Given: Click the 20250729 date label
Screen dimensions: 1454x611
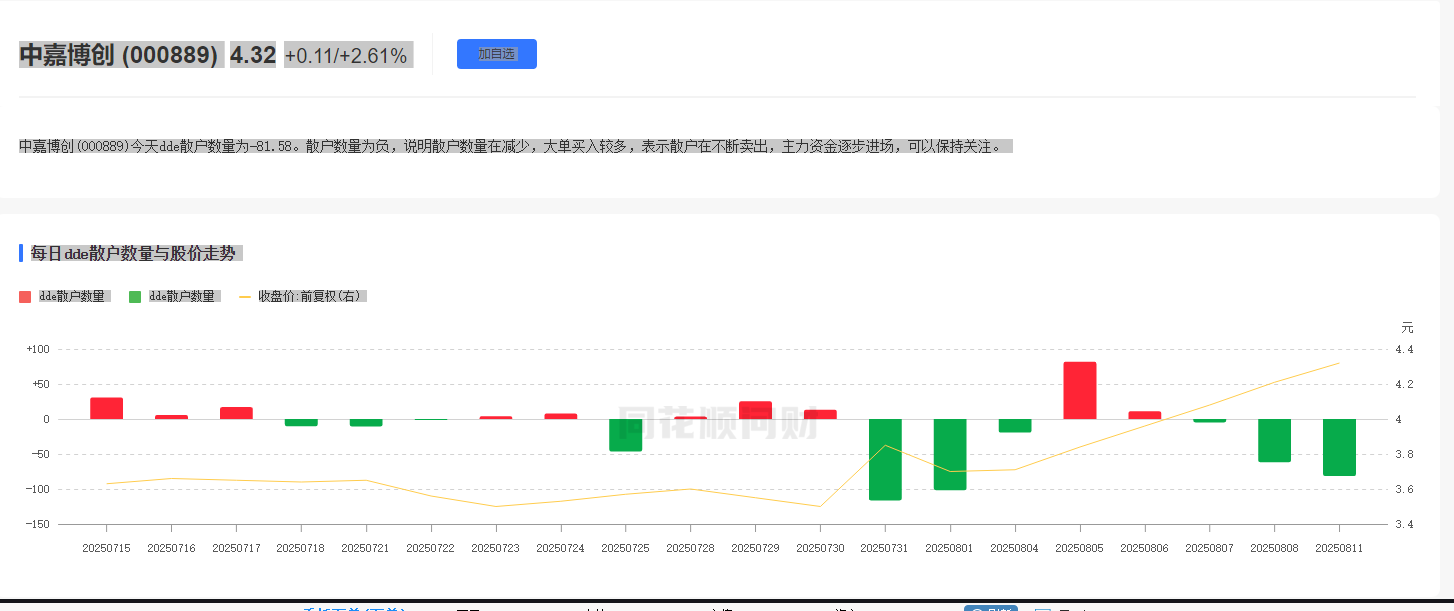Looking at the screenshot, I should point(756,548).
